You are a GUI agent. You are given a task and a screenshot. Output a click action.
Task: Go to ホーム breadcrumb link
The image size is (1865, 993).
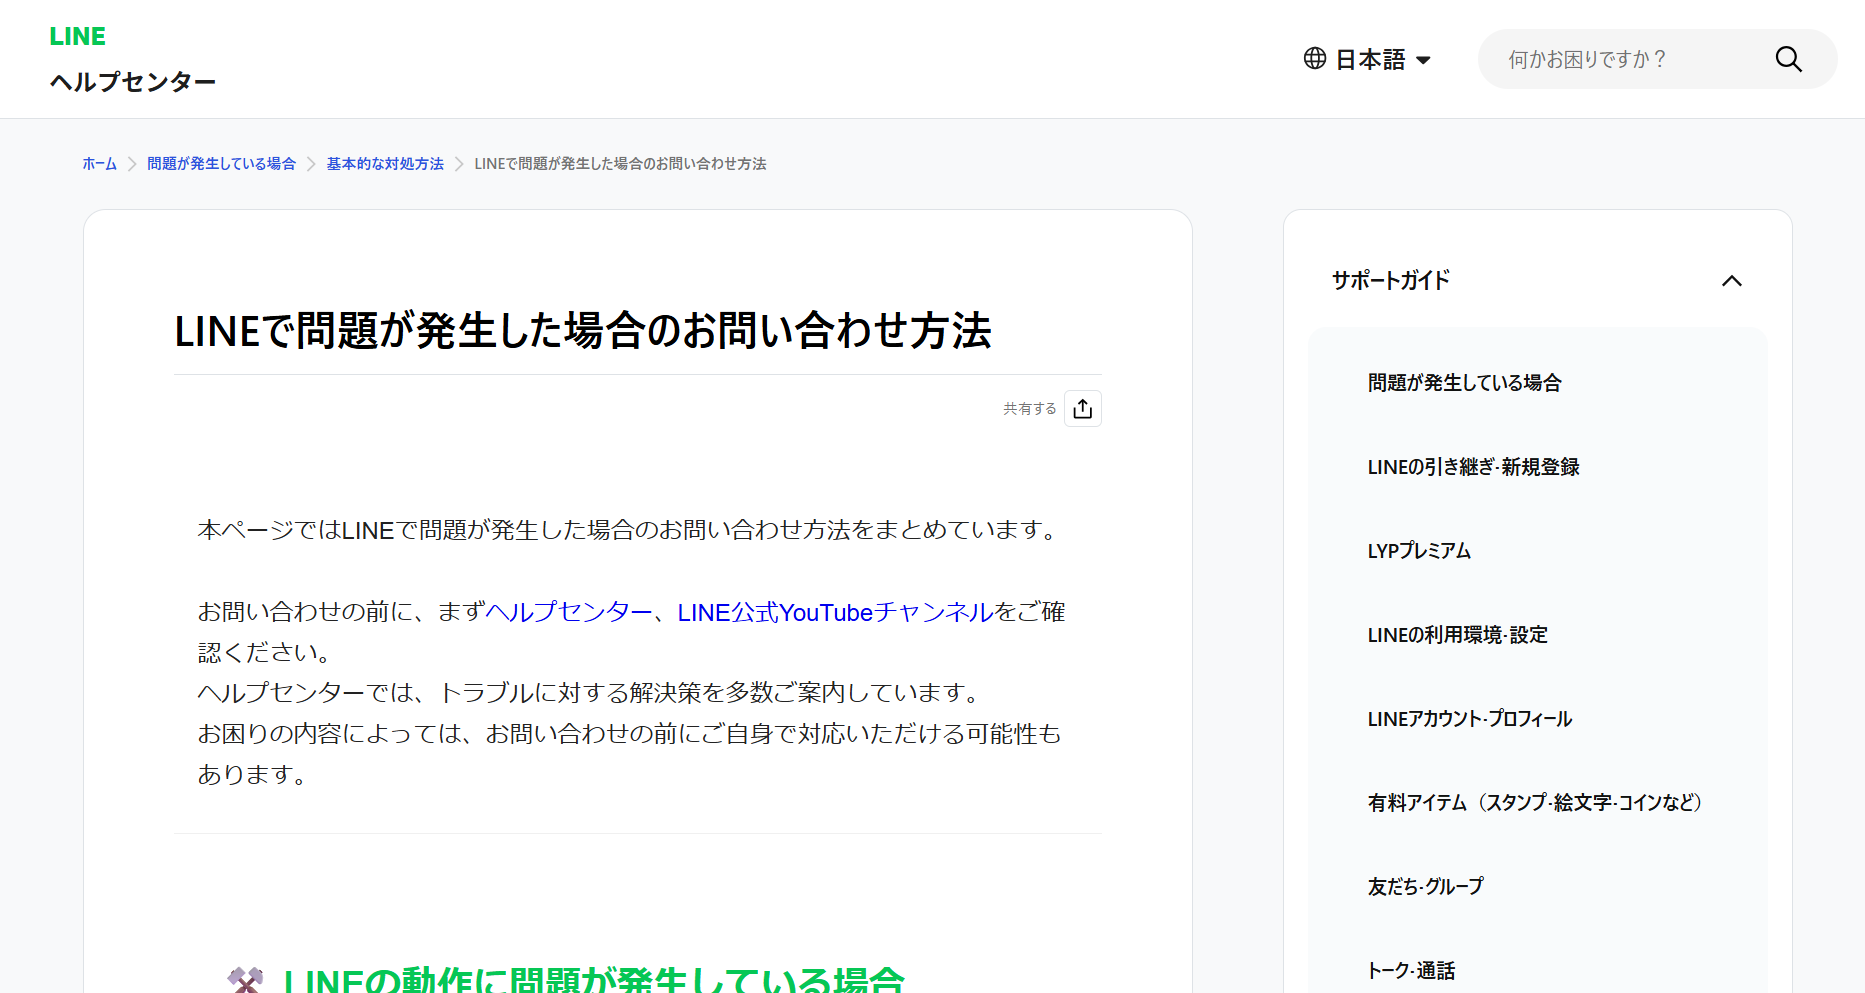(99, 164)
